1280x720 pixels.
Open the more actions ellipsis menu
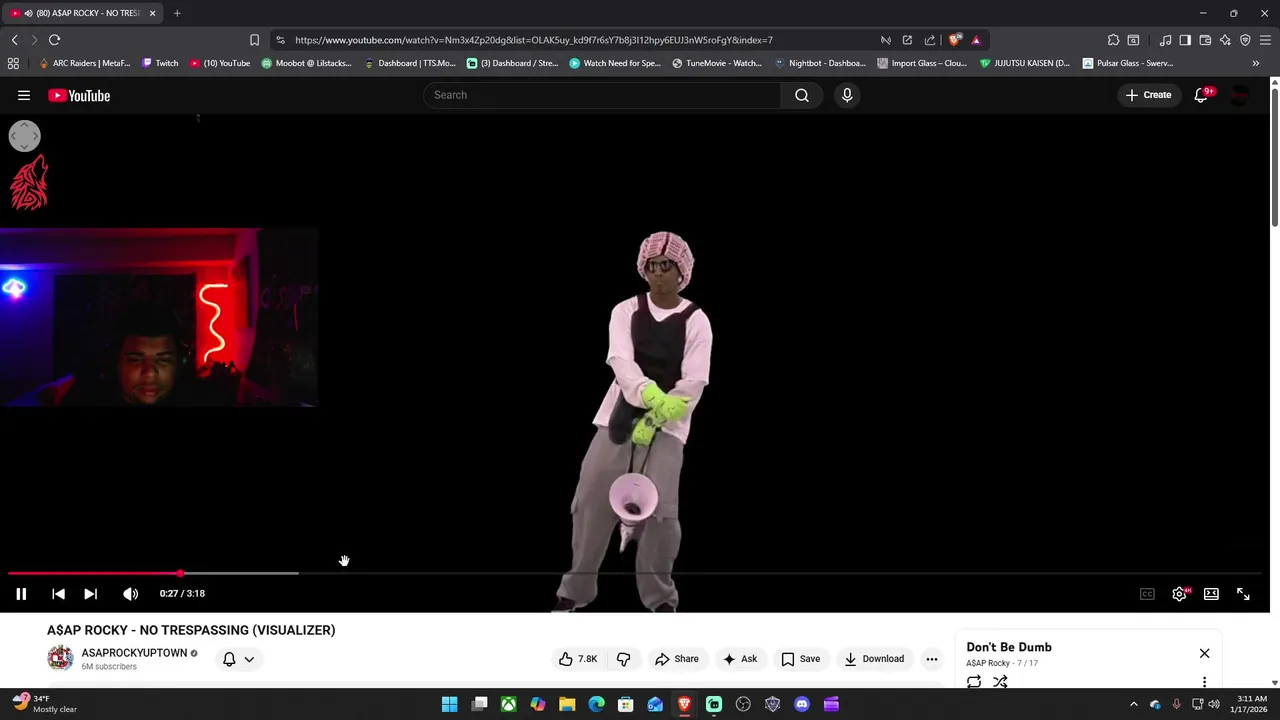point(932,659)
